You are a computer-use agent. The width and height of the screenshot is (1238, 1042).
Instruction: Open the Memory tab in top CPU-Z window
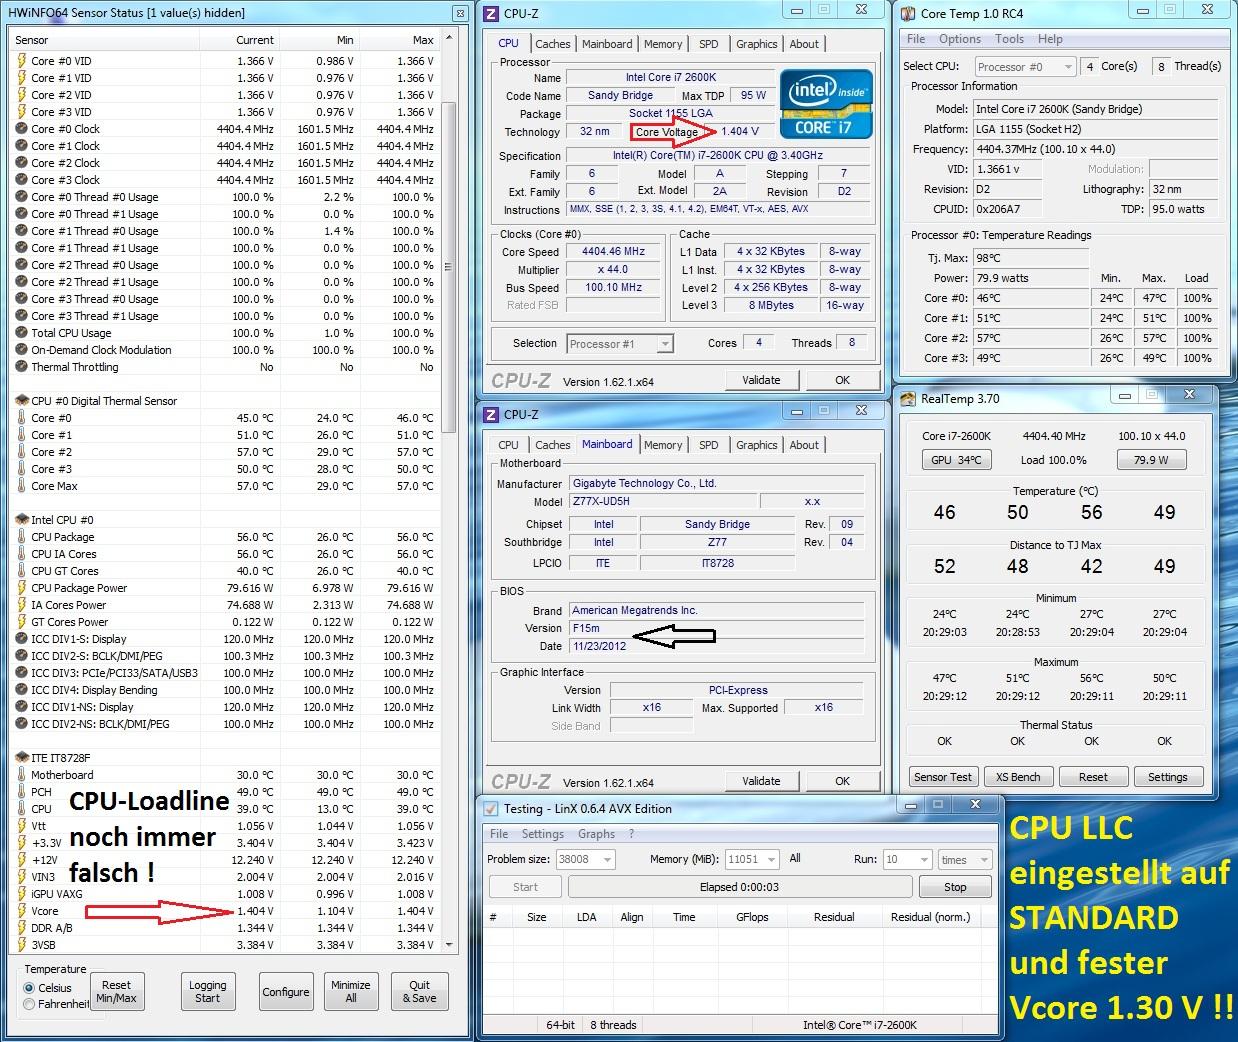663,44
